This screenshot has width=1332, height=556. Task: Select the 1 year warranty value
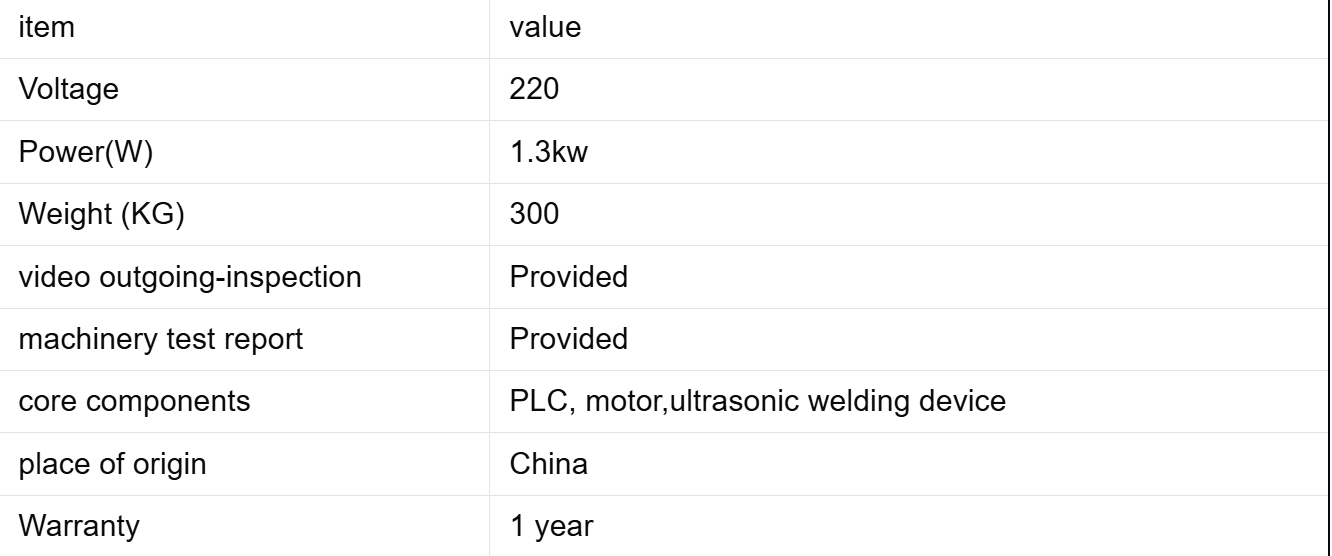coord(550,525)
